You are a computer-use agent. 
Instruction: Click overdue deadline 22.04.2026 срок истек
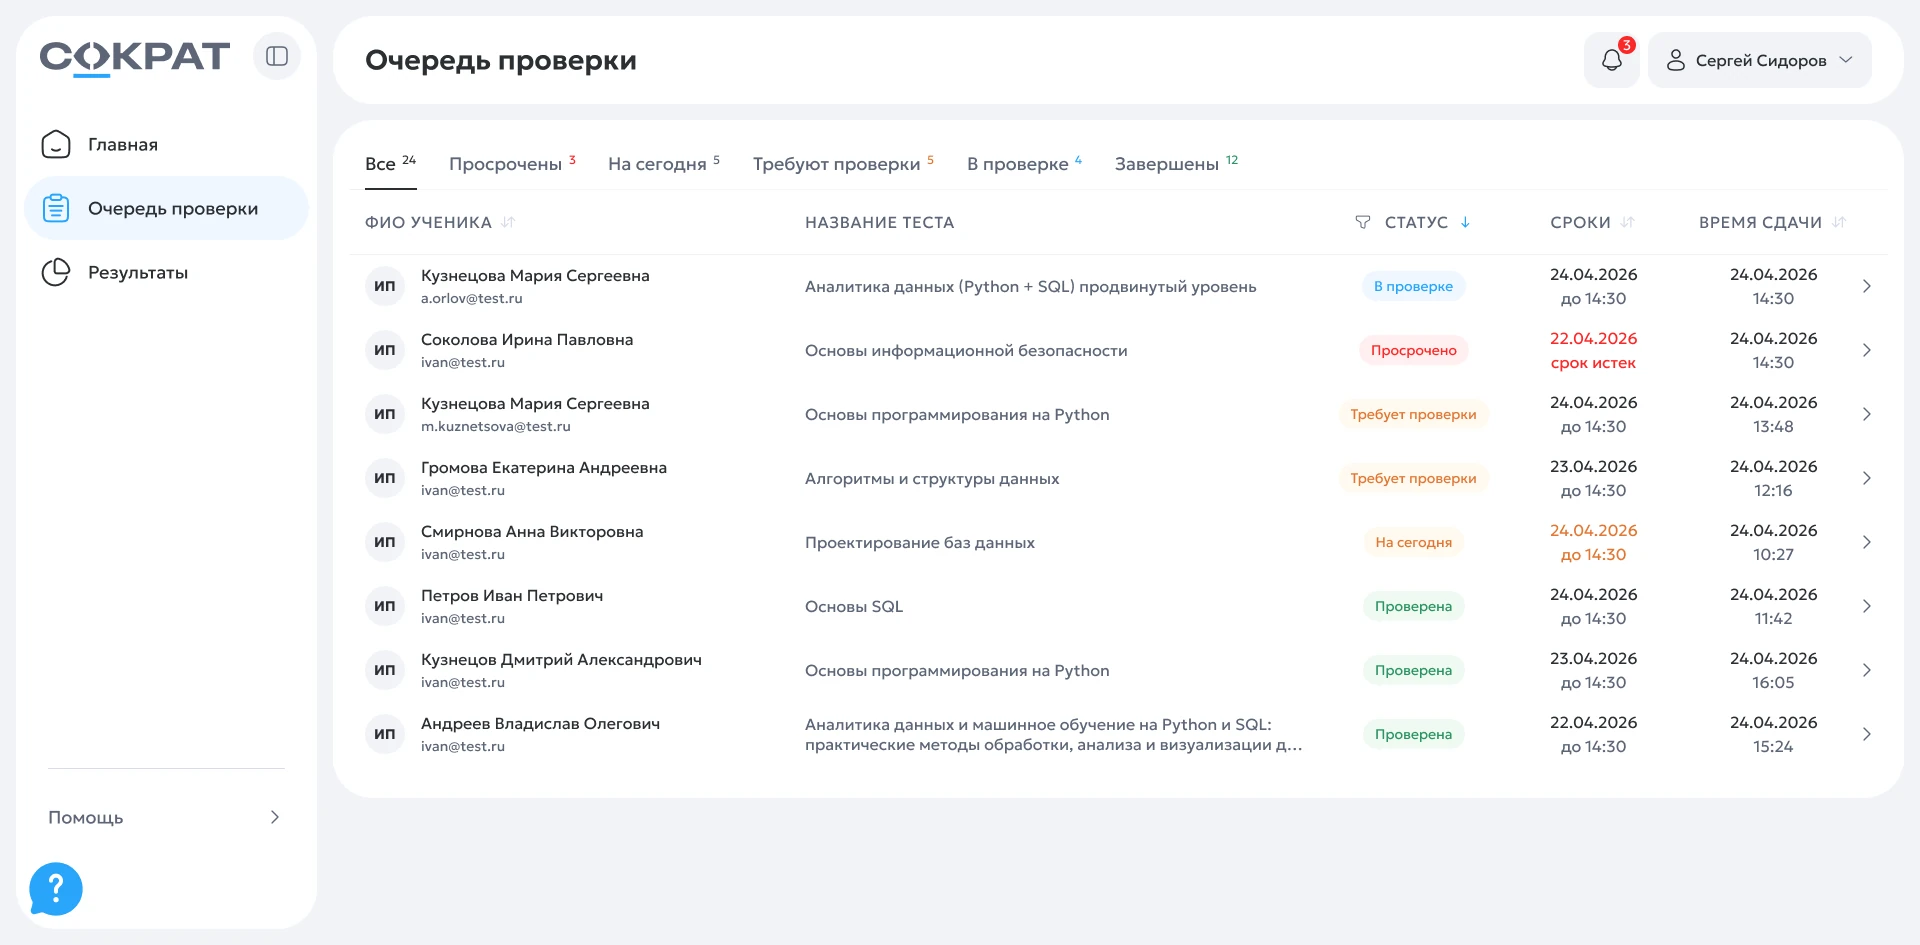[x=1593, y=350]
